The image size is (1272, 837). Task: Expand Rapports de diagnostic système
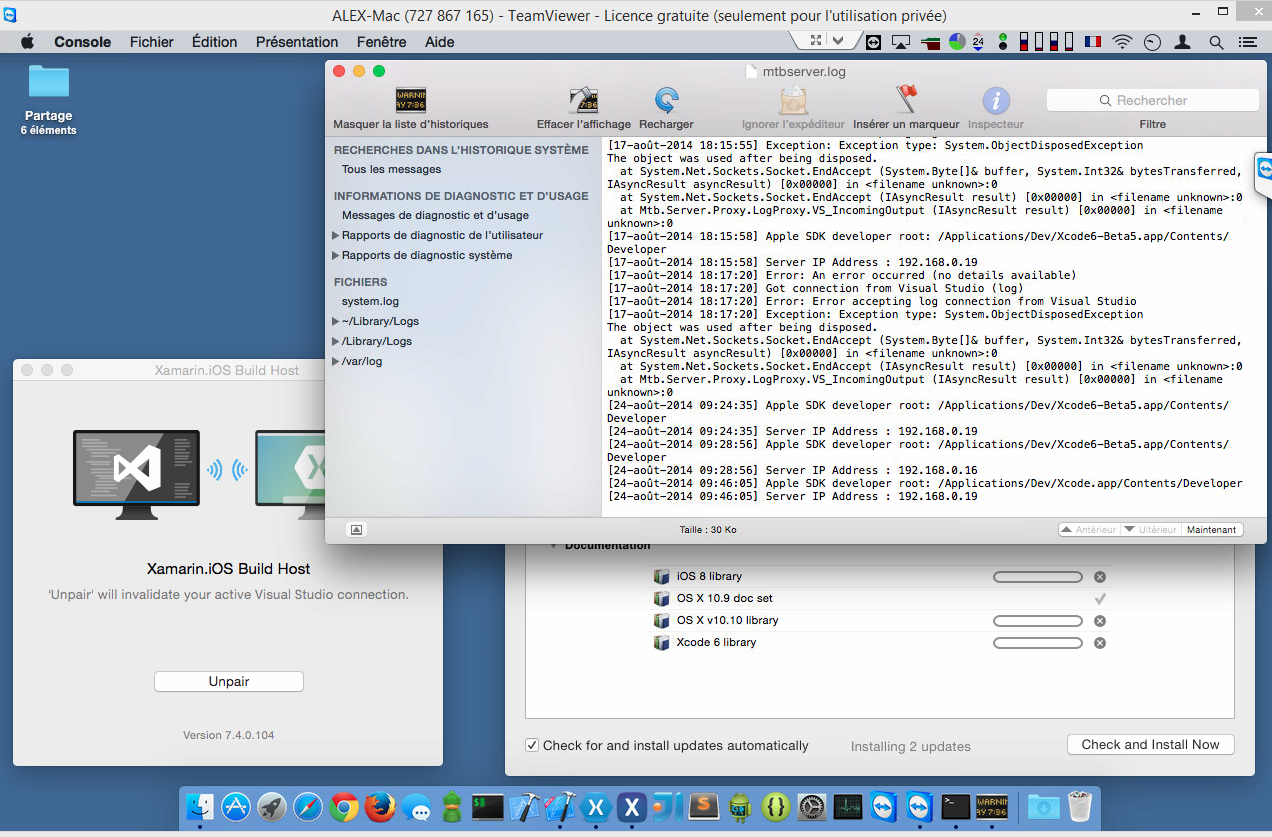tap(336, 256)
